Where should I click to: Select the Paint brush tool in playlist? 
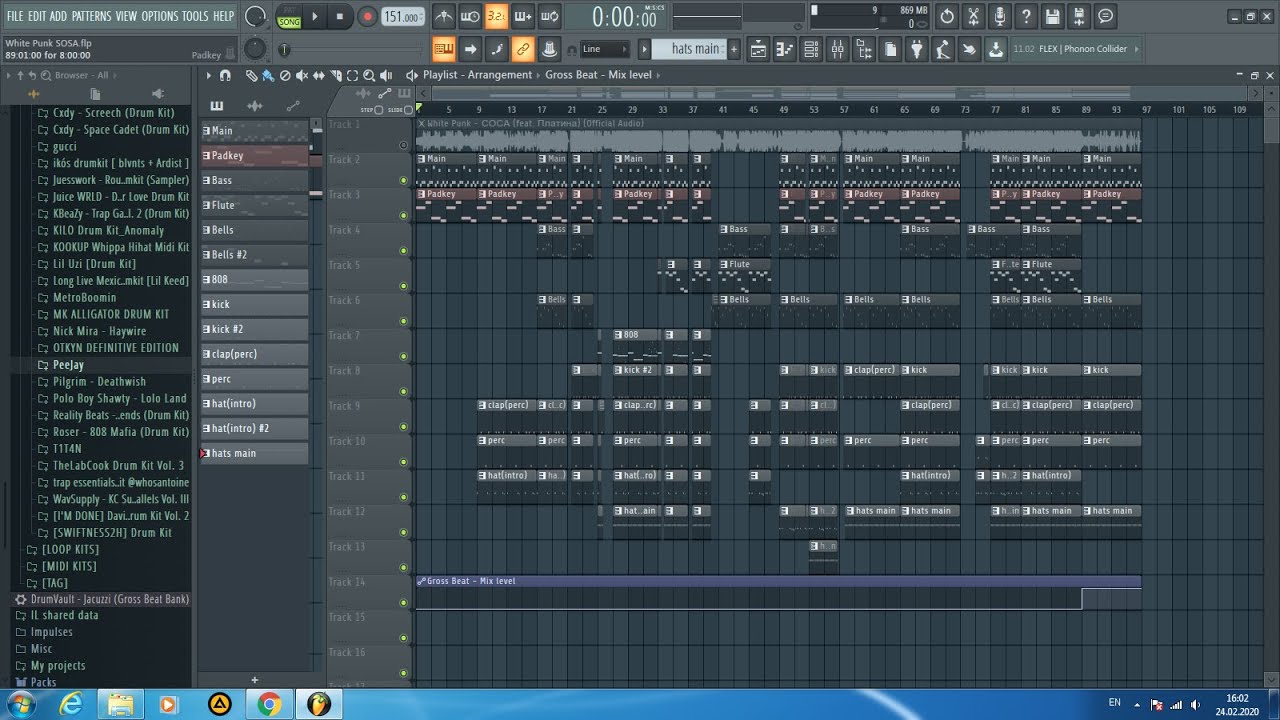268,76
